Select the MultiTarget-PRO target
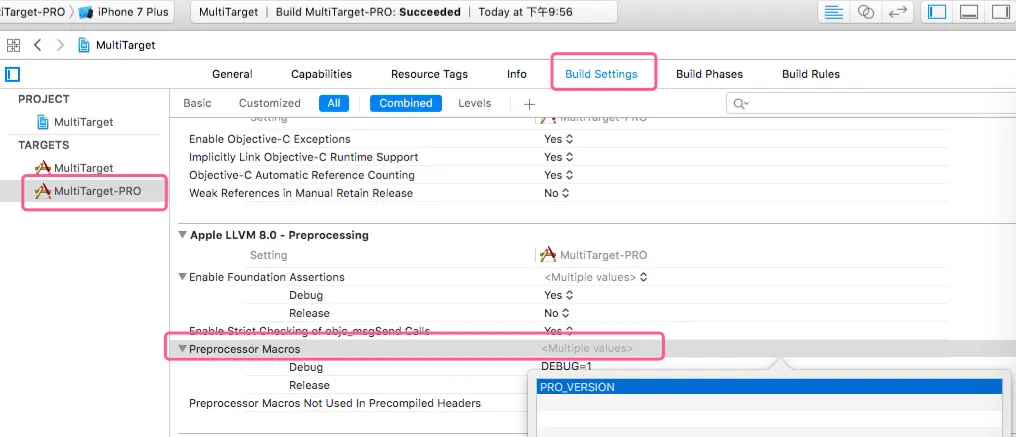 [88, 191]
